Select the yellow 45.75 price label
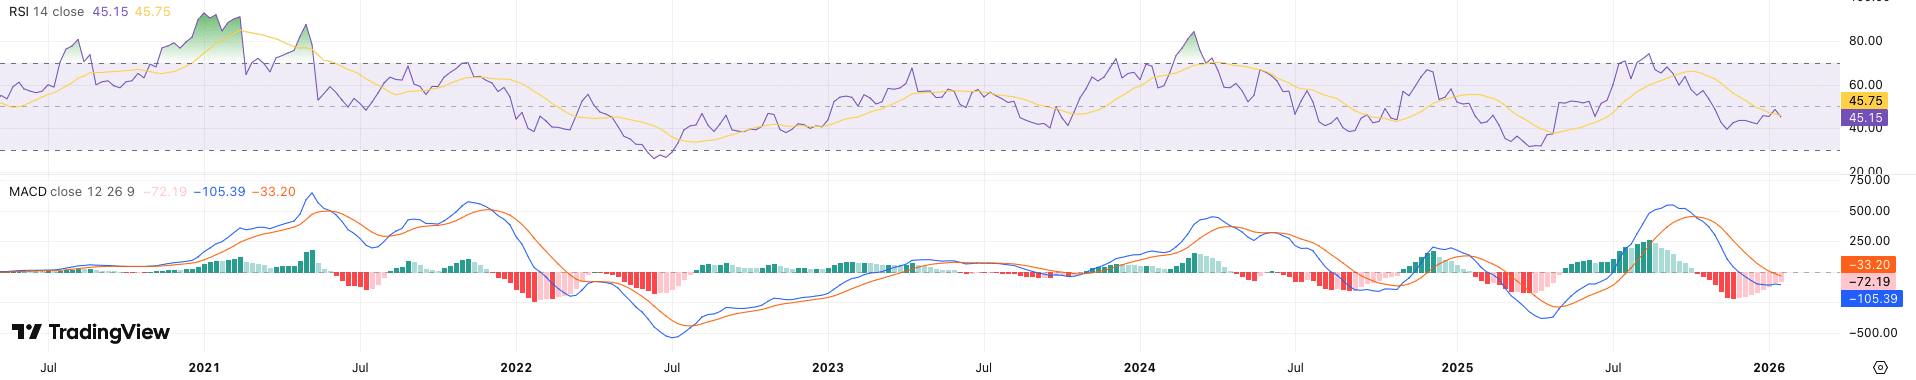The height and width of the screenshot is (380, 1916). coord(1864,101)
